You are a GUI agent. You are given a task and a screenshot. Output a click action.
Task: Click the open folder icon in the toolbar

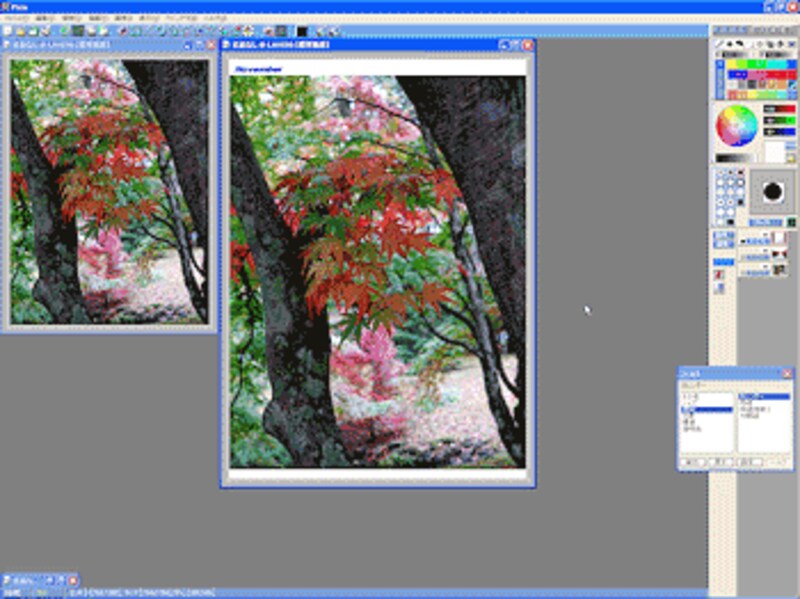pyautogui.click(x=20, y=31)
